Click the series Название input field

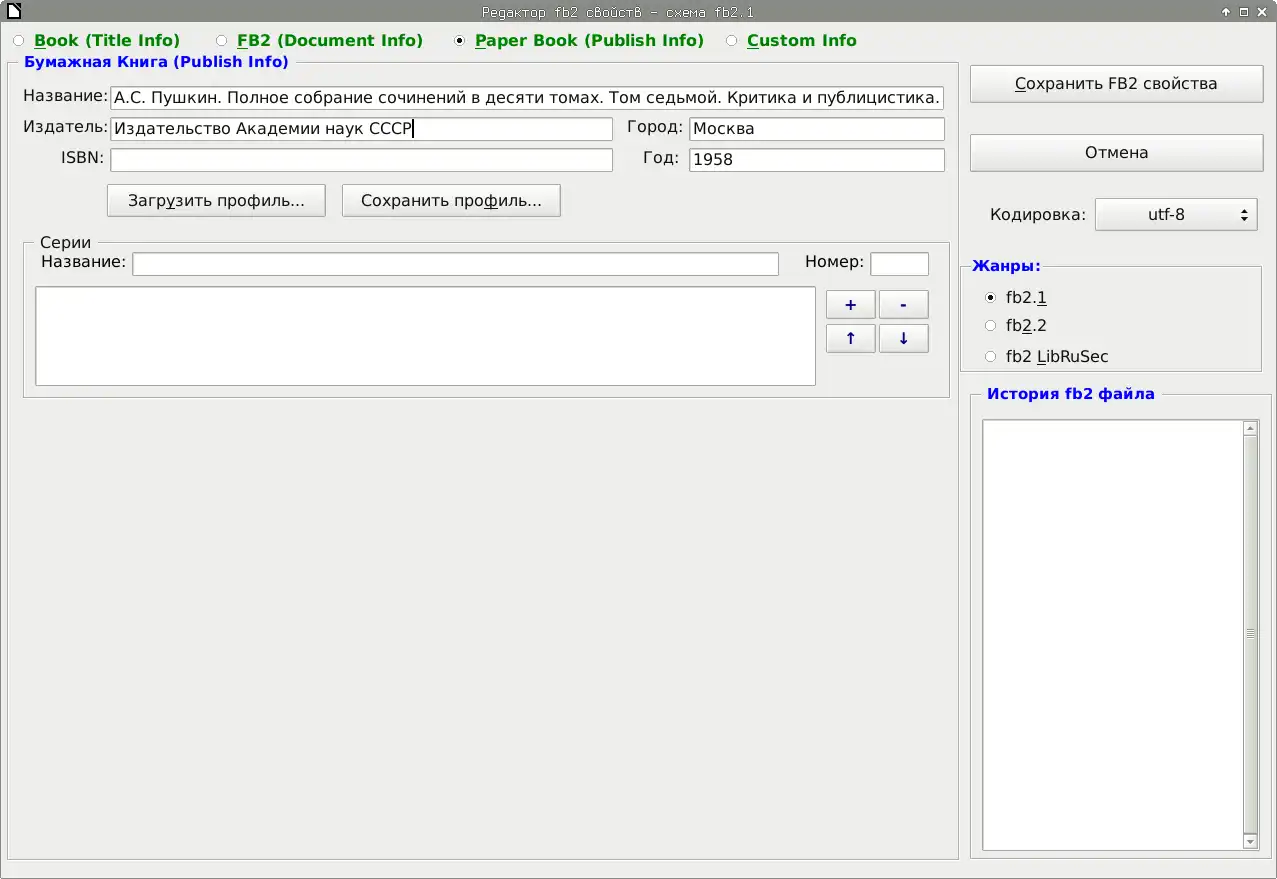(x=455, y=264)
